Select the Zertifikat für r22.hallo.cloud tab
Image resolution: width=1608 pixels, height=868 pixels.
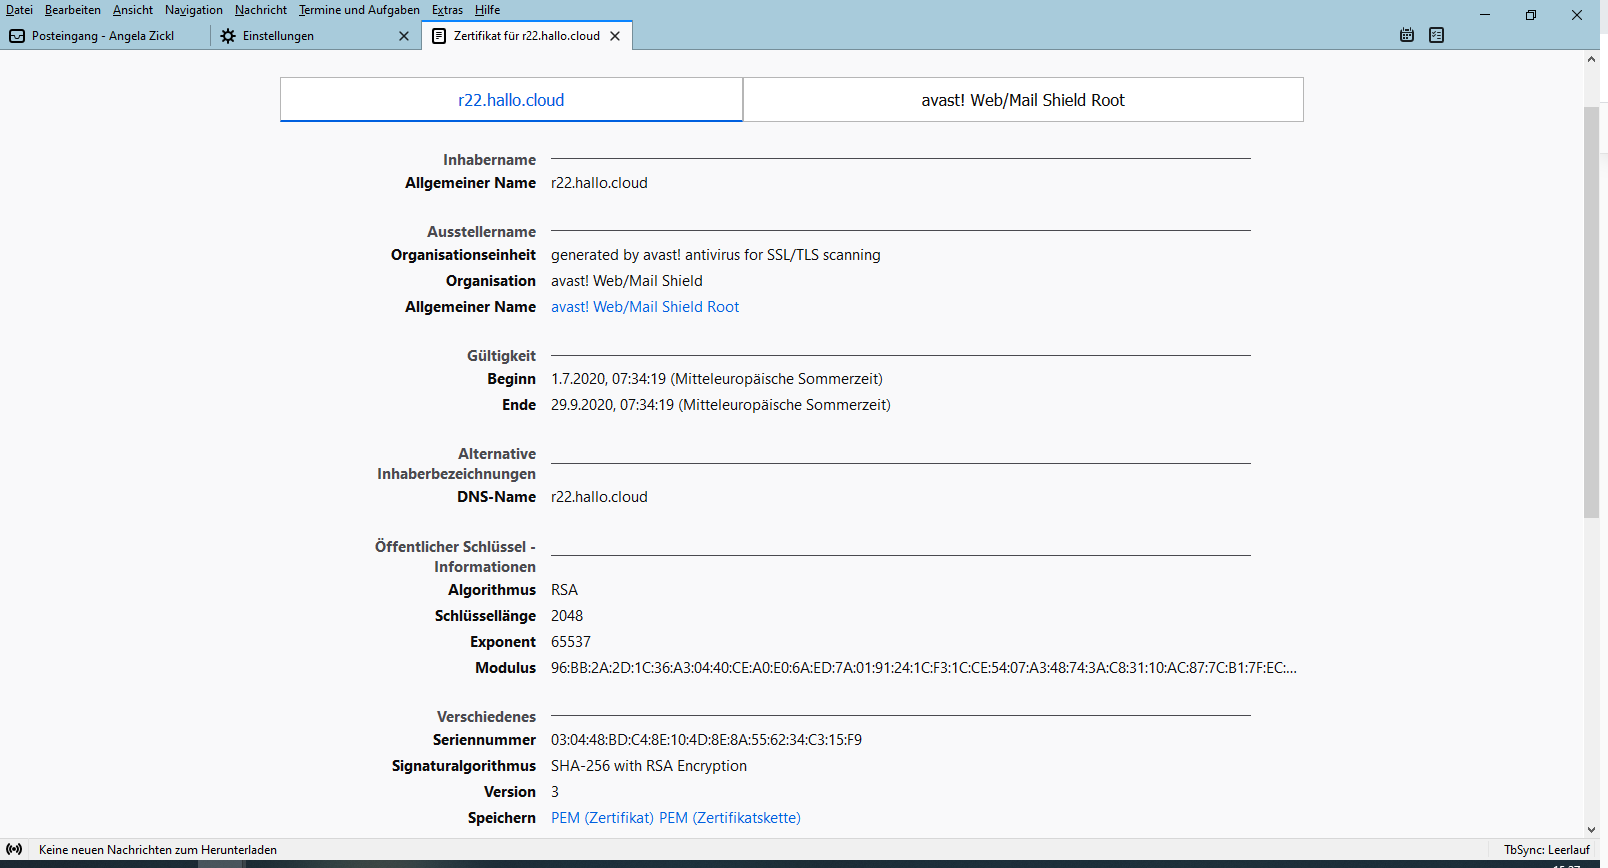pyautogui.click(x=527, y=36)
